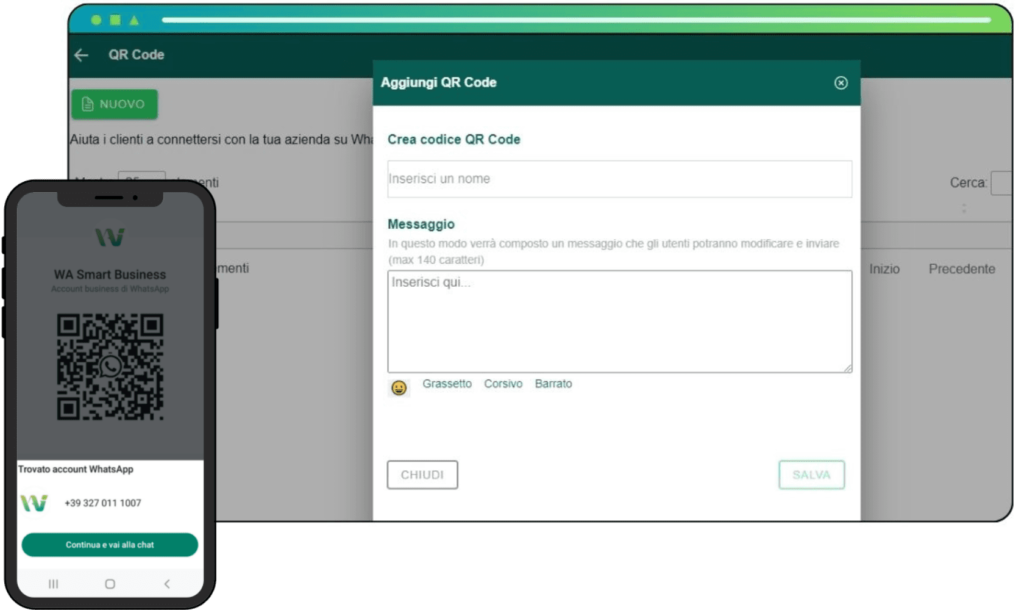Tap the WA Smart Business logo on phone
The height and width of the screenshot is (610, 1024).
[x=110, y=237]
